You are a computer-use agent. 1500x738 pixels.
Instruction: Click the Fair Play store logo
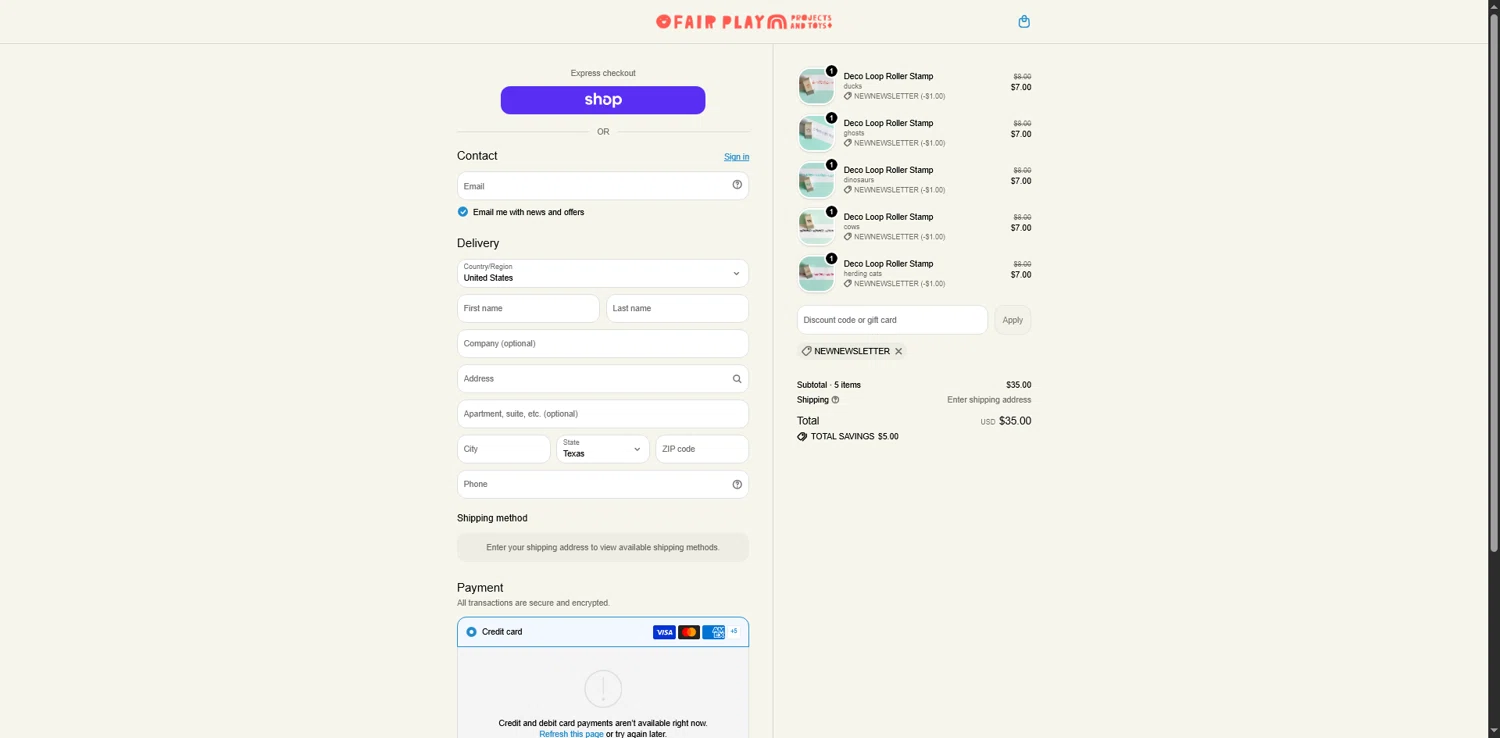coord(744,21)
